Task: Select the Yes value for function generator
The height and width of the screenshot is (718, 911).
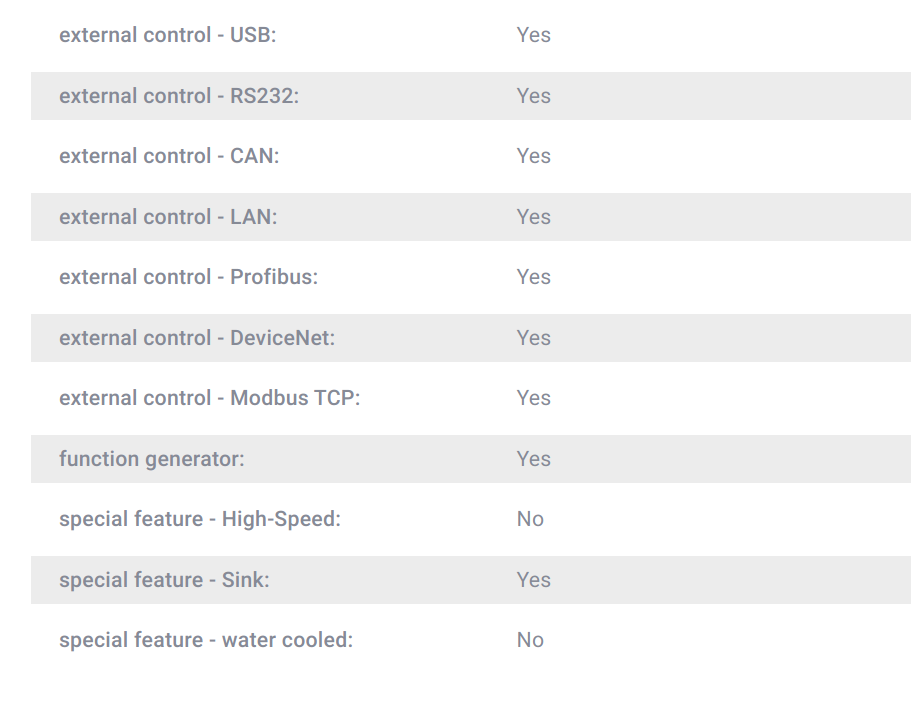Action: coord(533,459)
